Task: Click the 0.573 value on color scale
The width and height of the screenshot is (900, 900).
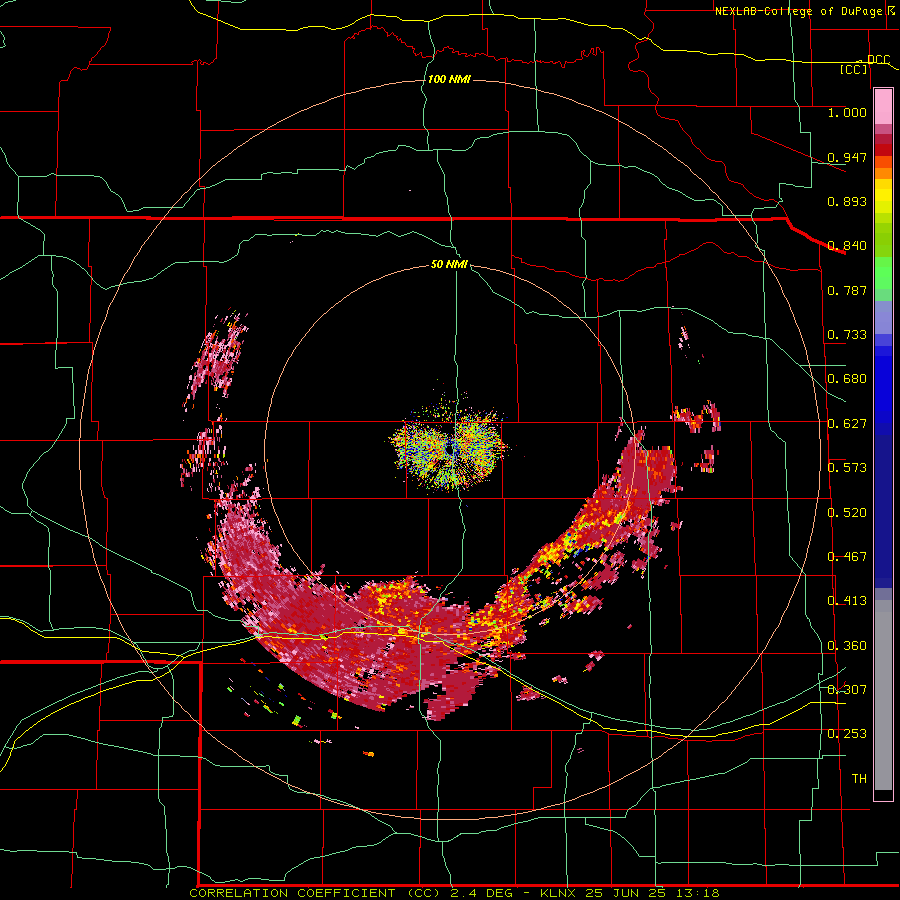Action: (x=847, y=468)
